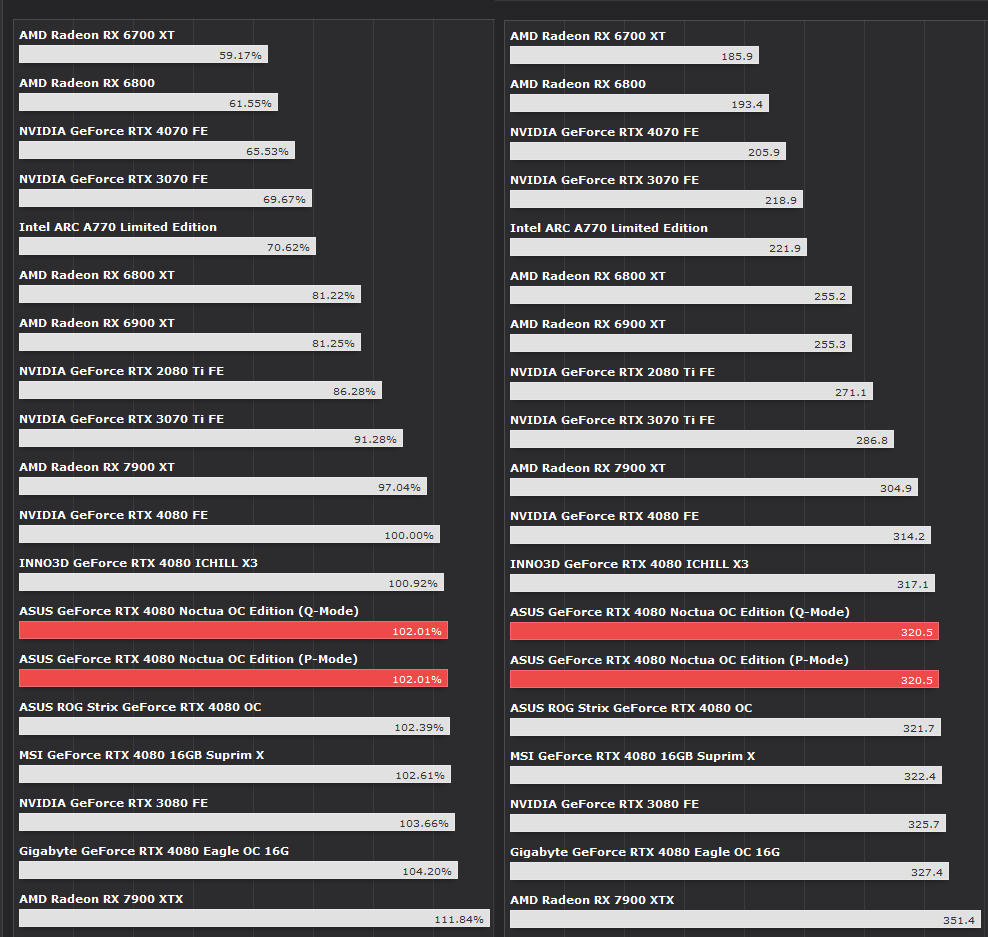
Task: Click NVIDIA GeForce RTX 2080 Ti FE label in left chart
Action: point(122,371)
